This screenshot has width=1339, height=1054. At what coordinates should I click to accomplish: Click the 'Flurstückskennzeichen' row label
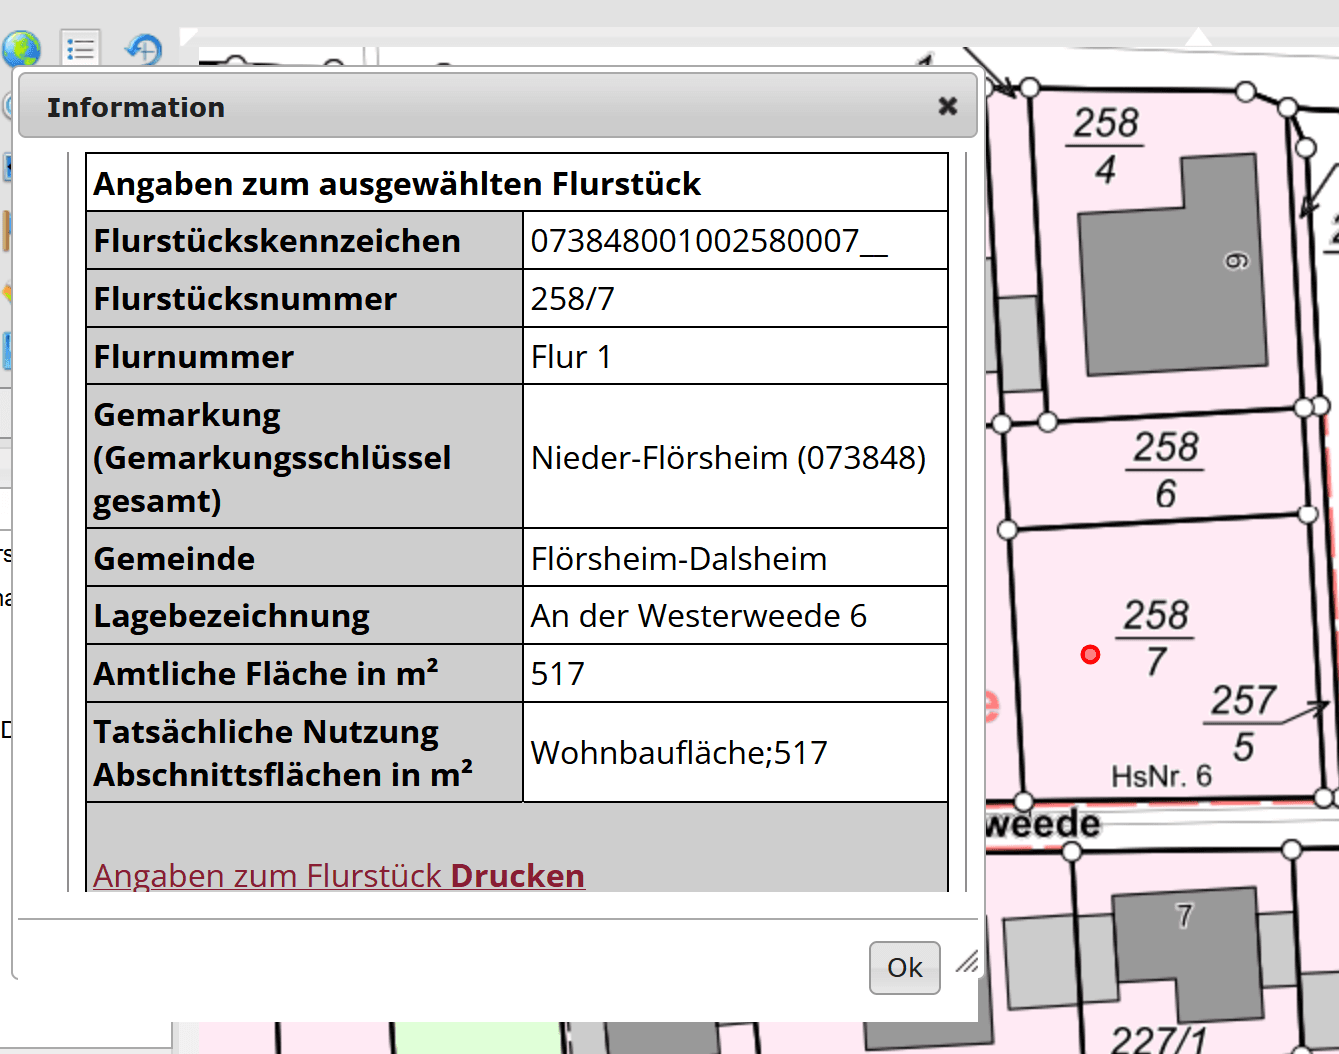277,241
